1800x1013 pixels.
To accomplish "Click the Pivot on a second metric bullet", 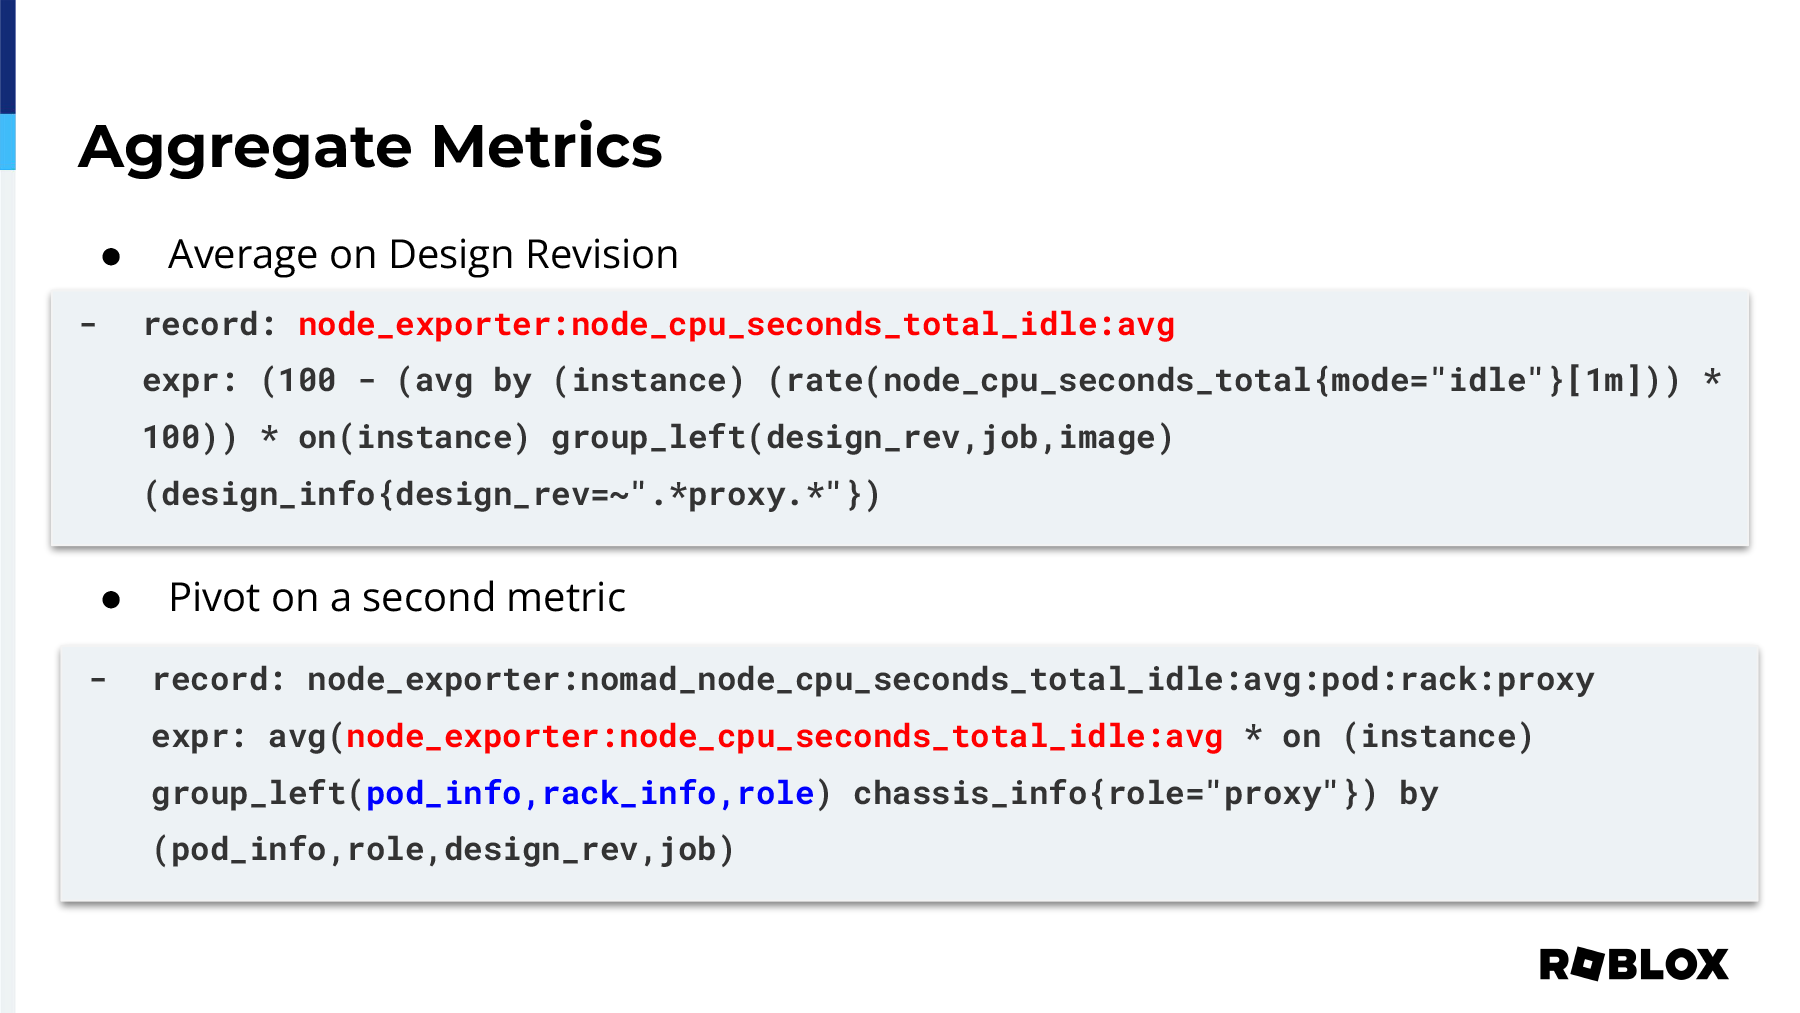I will (397, 597).
